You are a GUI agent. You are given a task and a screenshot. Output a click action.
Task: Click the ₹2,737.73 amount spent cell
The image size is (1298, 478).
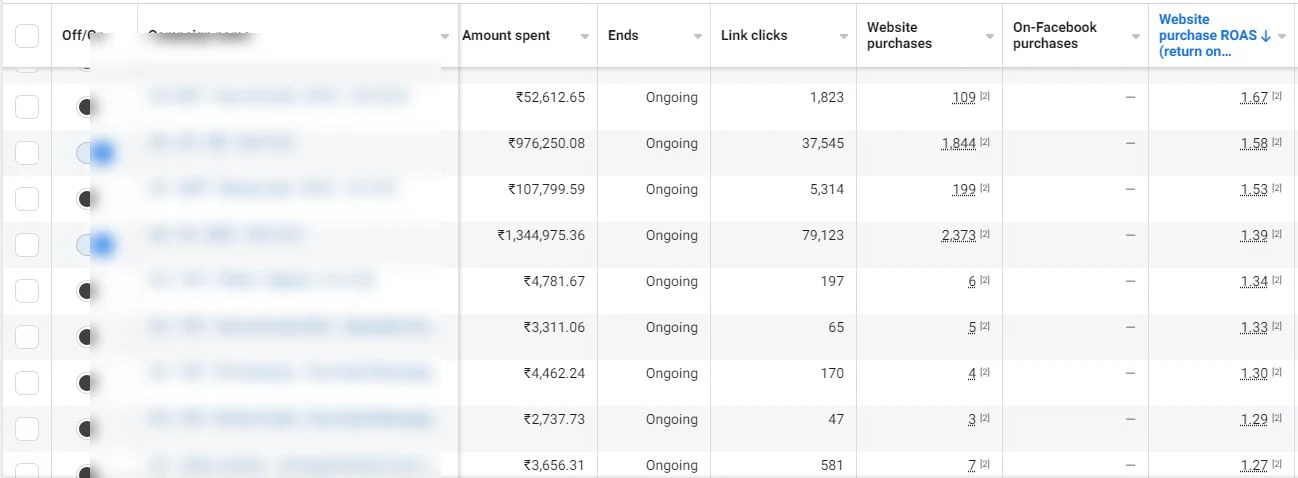[x=554, y=420]
